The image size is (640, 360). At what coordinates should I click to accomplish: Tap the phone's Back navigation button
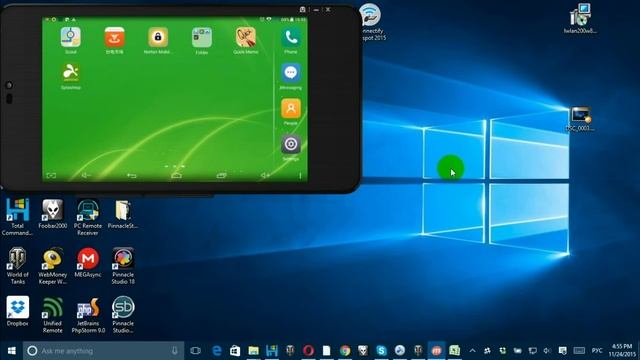tap(131, 176)
